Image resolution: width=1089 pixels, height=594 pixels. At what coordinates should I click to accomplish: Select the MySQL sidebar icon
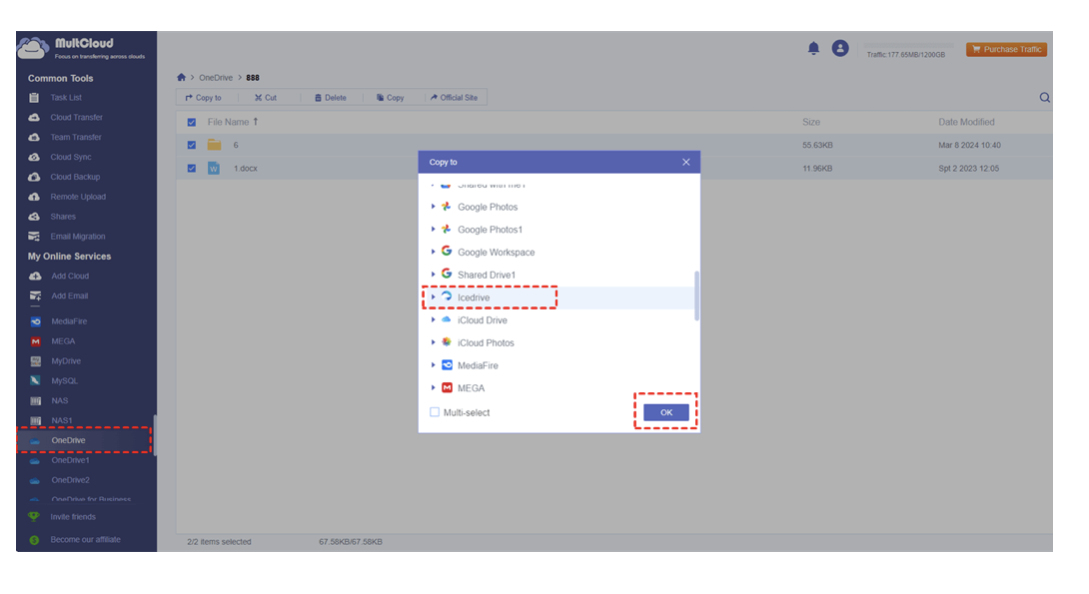point(35,381)
